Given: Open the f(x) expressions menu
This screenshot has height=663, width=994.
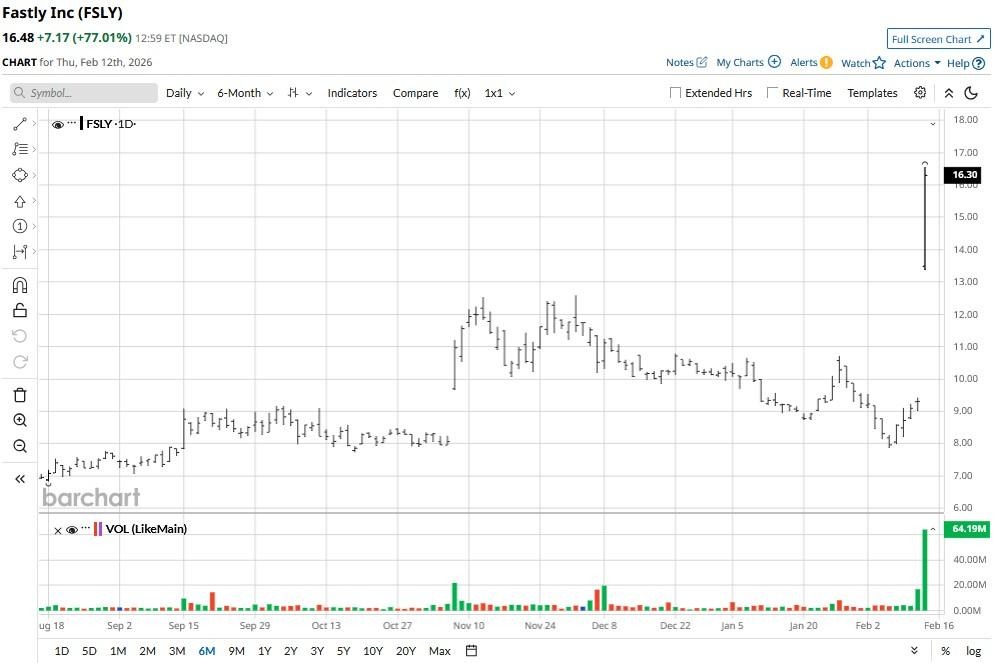Looking at the screenshot, I should click(462, 93).
